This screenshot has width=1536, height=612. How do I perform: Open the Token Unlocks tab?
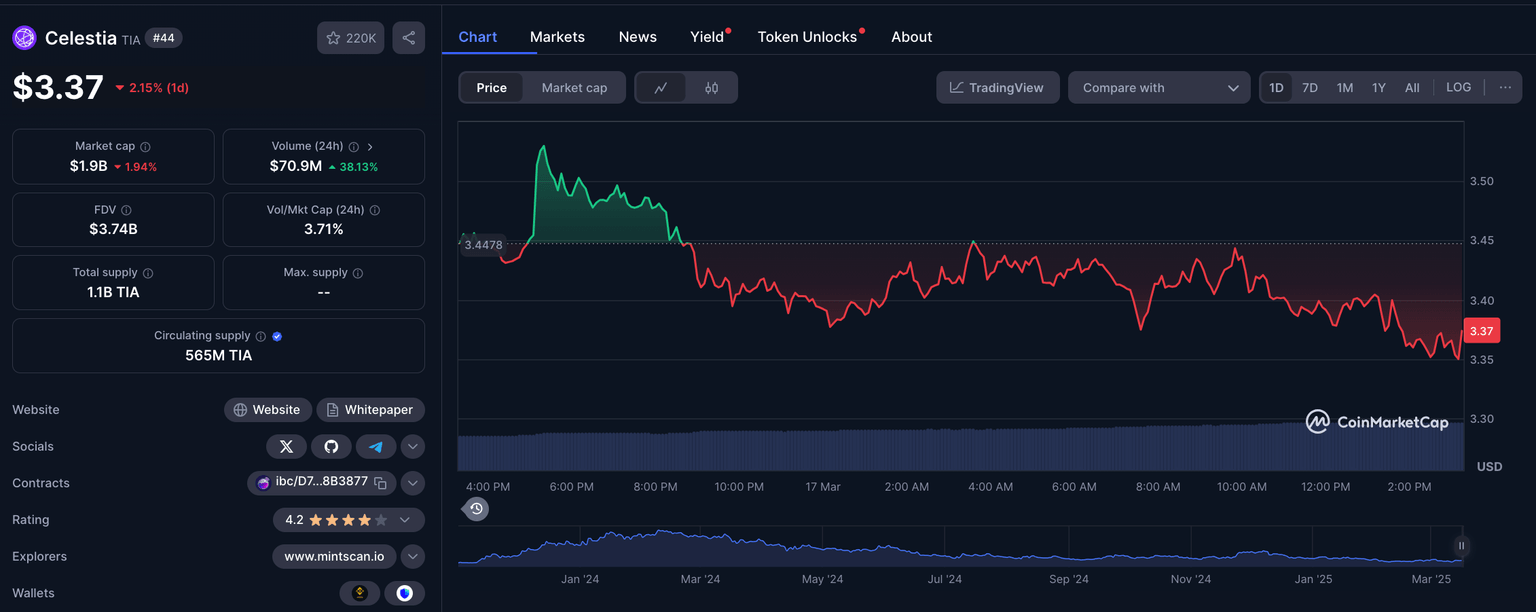pos(808,36)
